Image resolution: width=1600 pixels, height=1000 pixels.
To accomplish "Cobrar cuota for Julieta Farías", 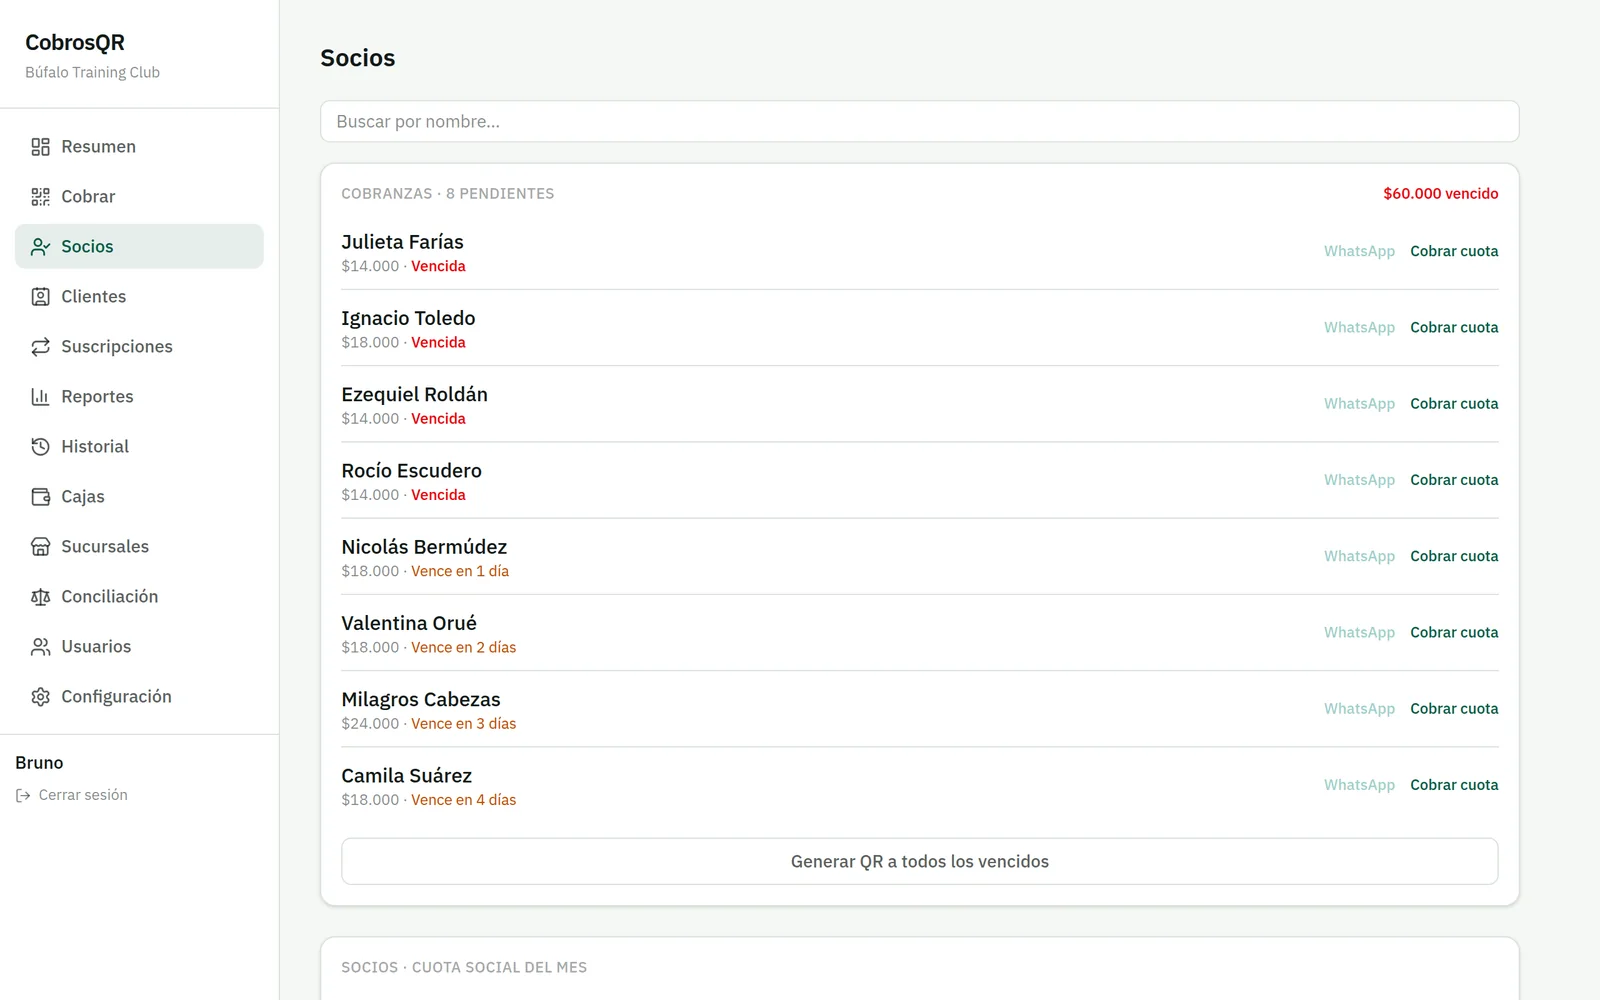I will point(1454,251).
